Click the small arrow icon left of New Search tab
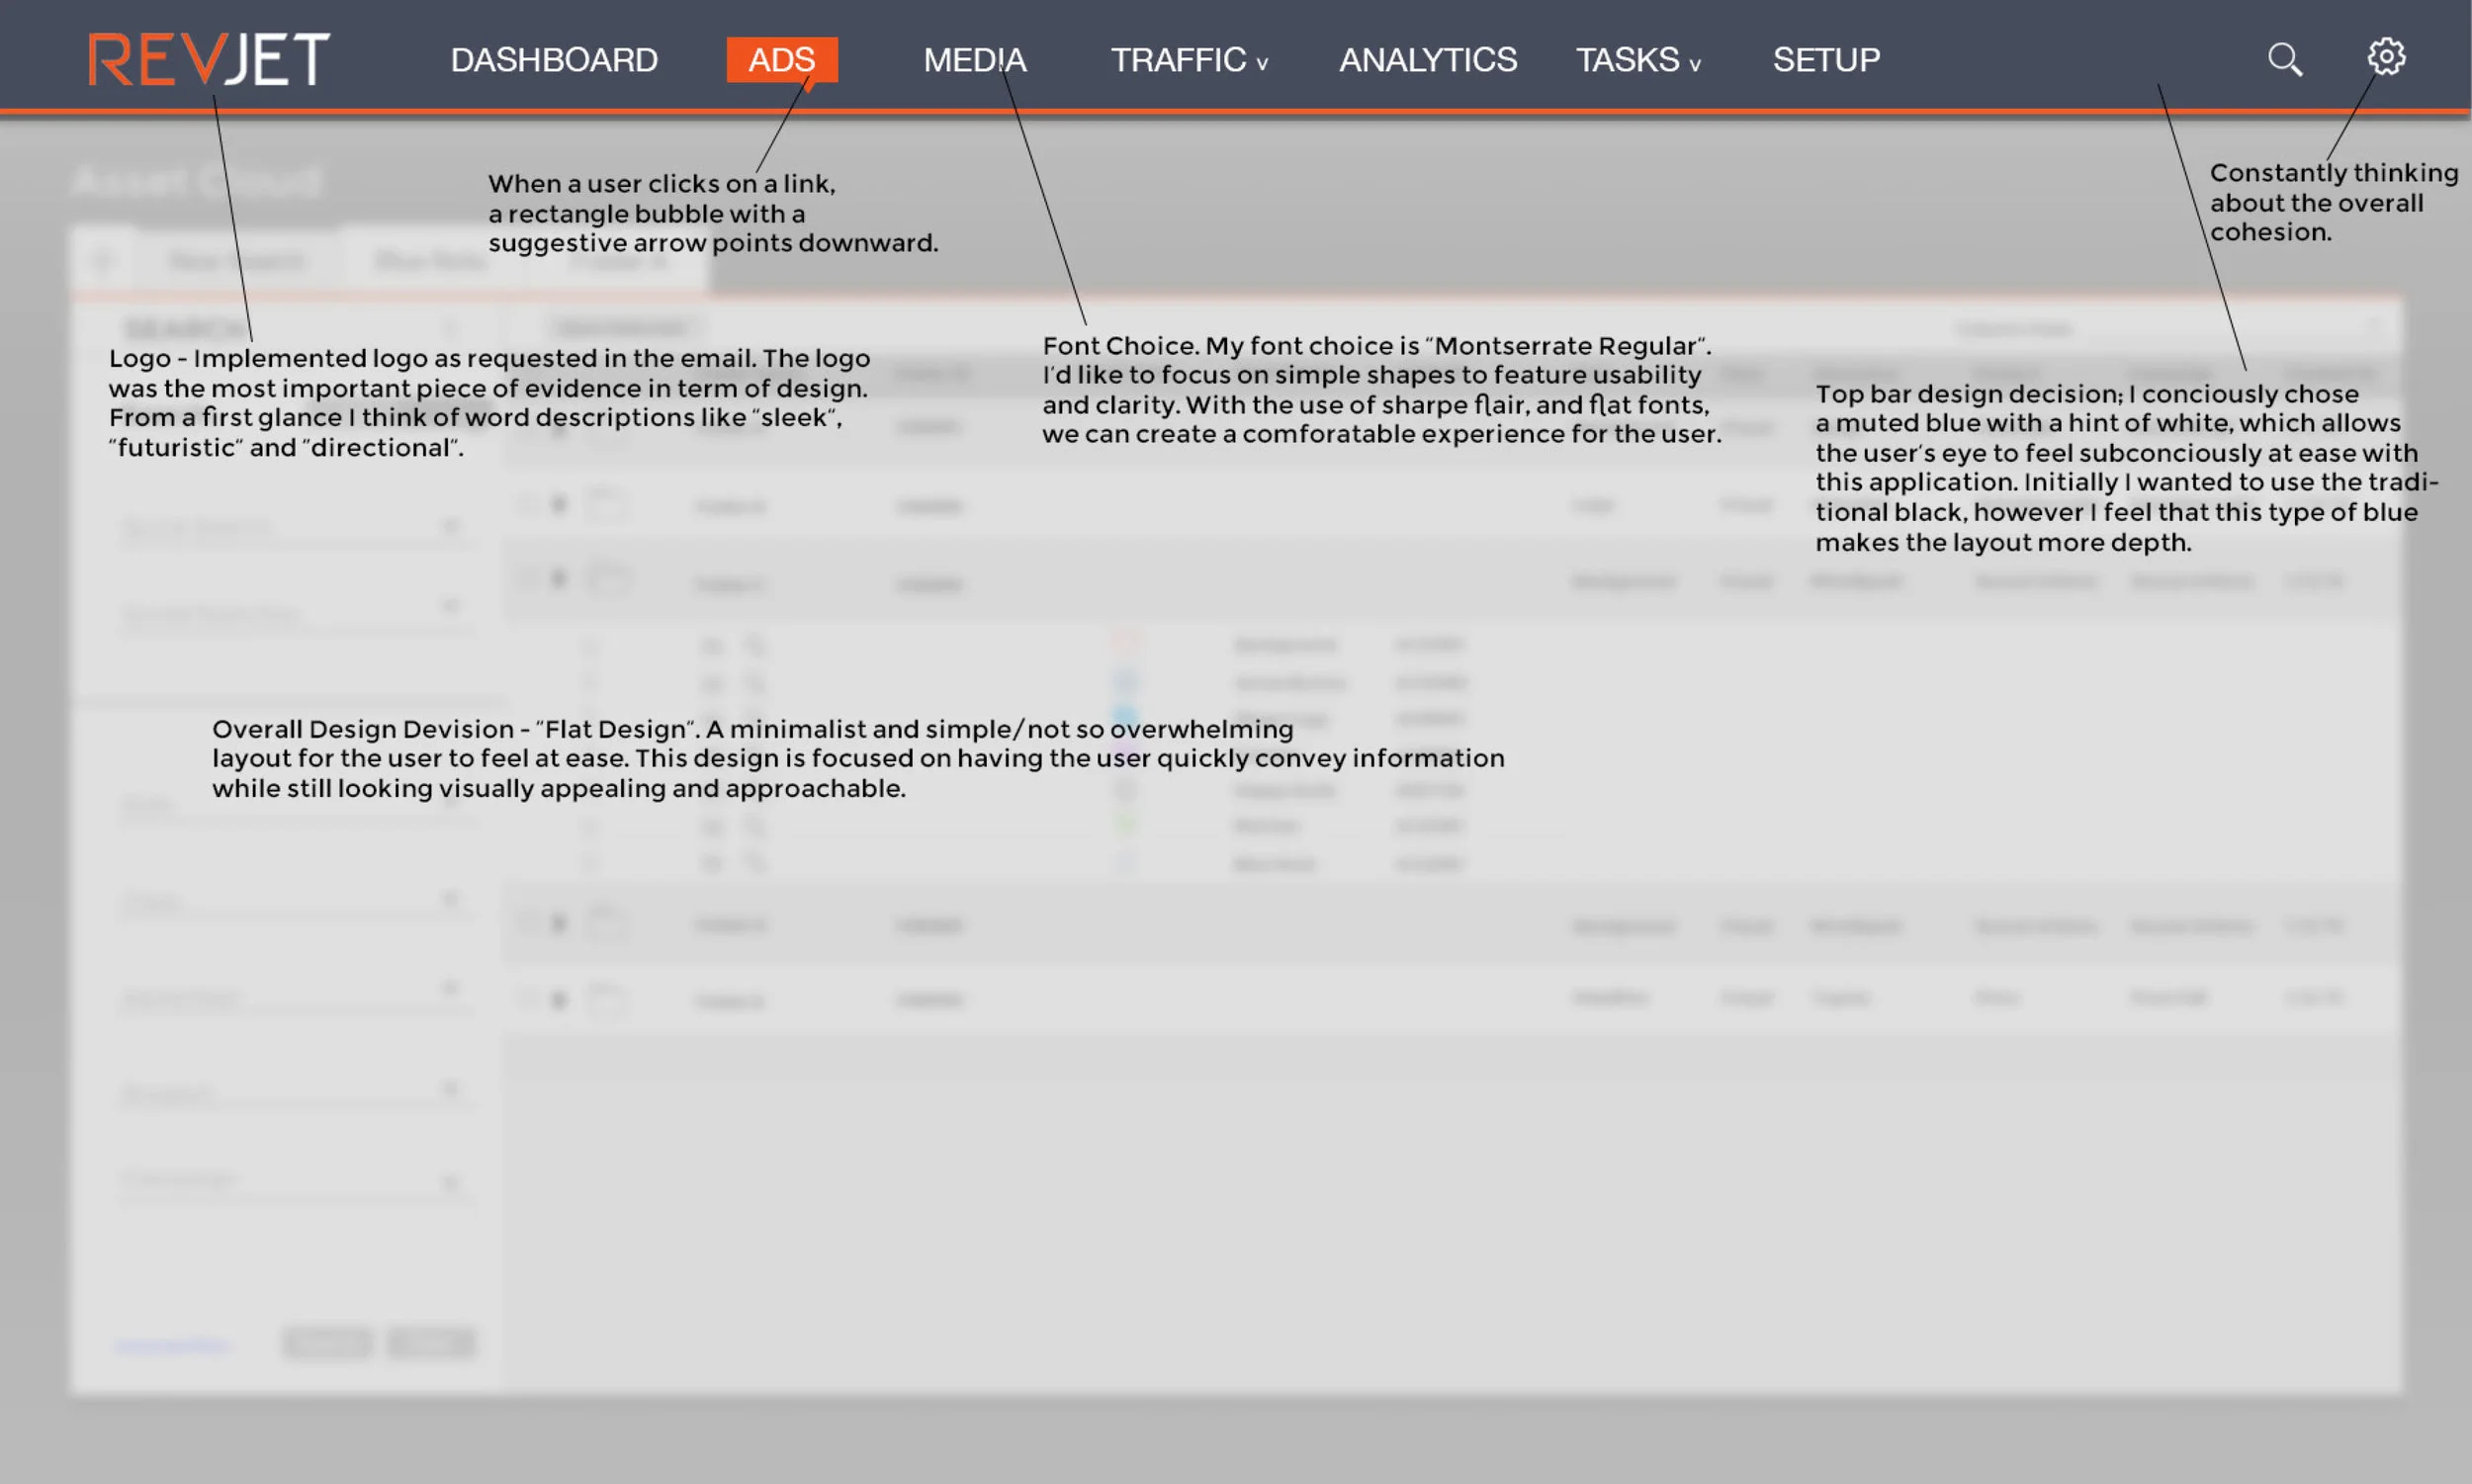 104,261
